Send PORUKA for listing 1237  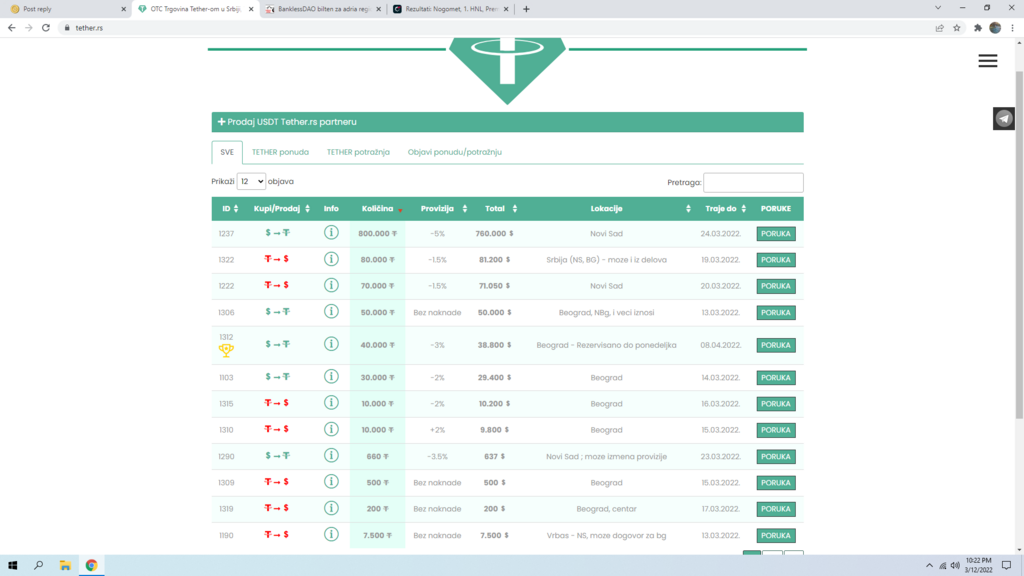tap(776, 233)
